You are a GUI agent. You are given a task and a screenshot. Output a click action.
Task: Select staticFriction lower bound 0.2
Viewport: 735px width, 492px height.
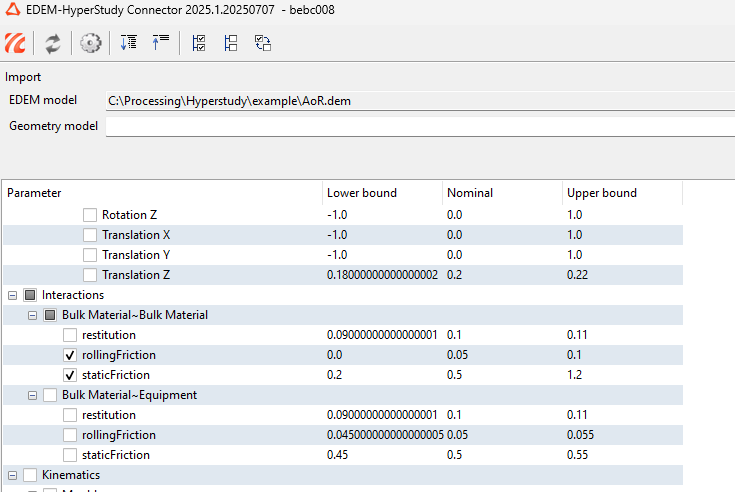[334, 375]
